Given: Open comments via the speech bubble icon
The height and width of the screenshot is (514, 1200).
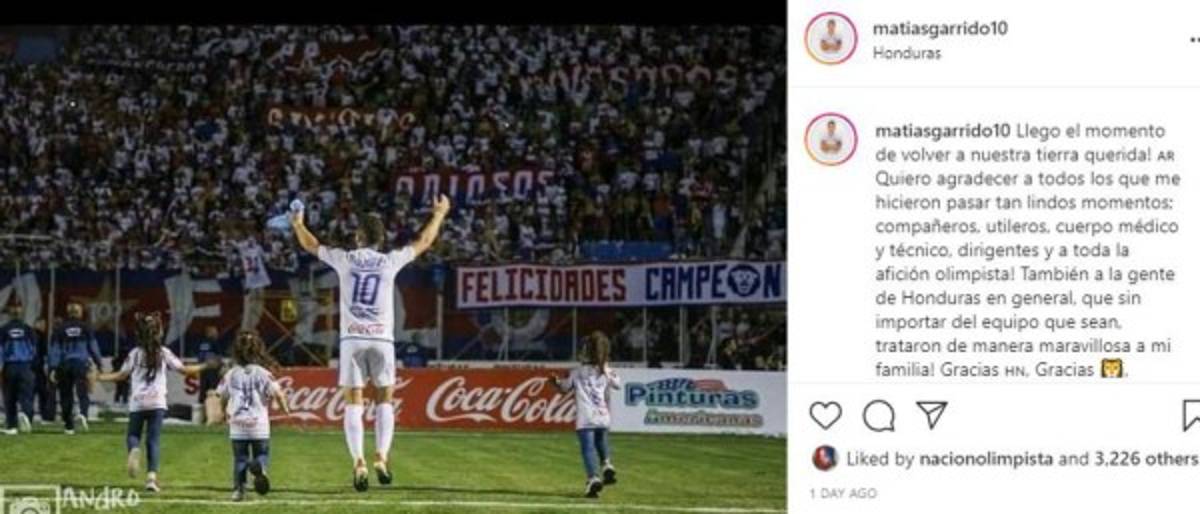Looking at the screenshot, I should click(878, 415).
